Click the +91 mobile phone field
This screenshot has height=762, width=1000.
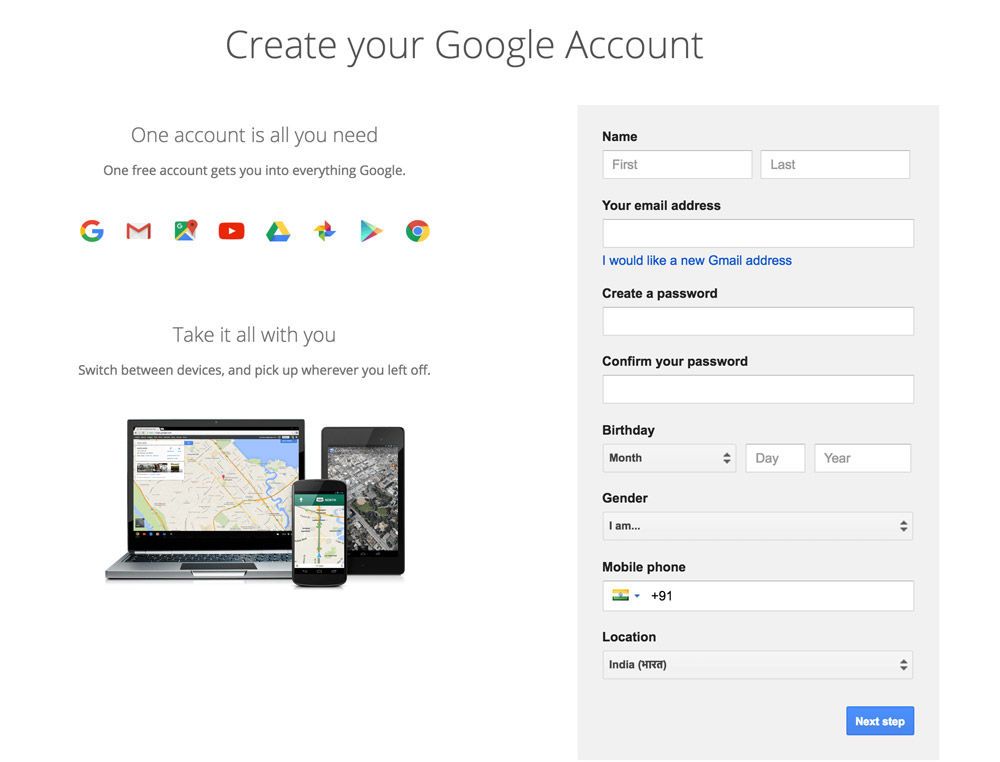[758, 596]
